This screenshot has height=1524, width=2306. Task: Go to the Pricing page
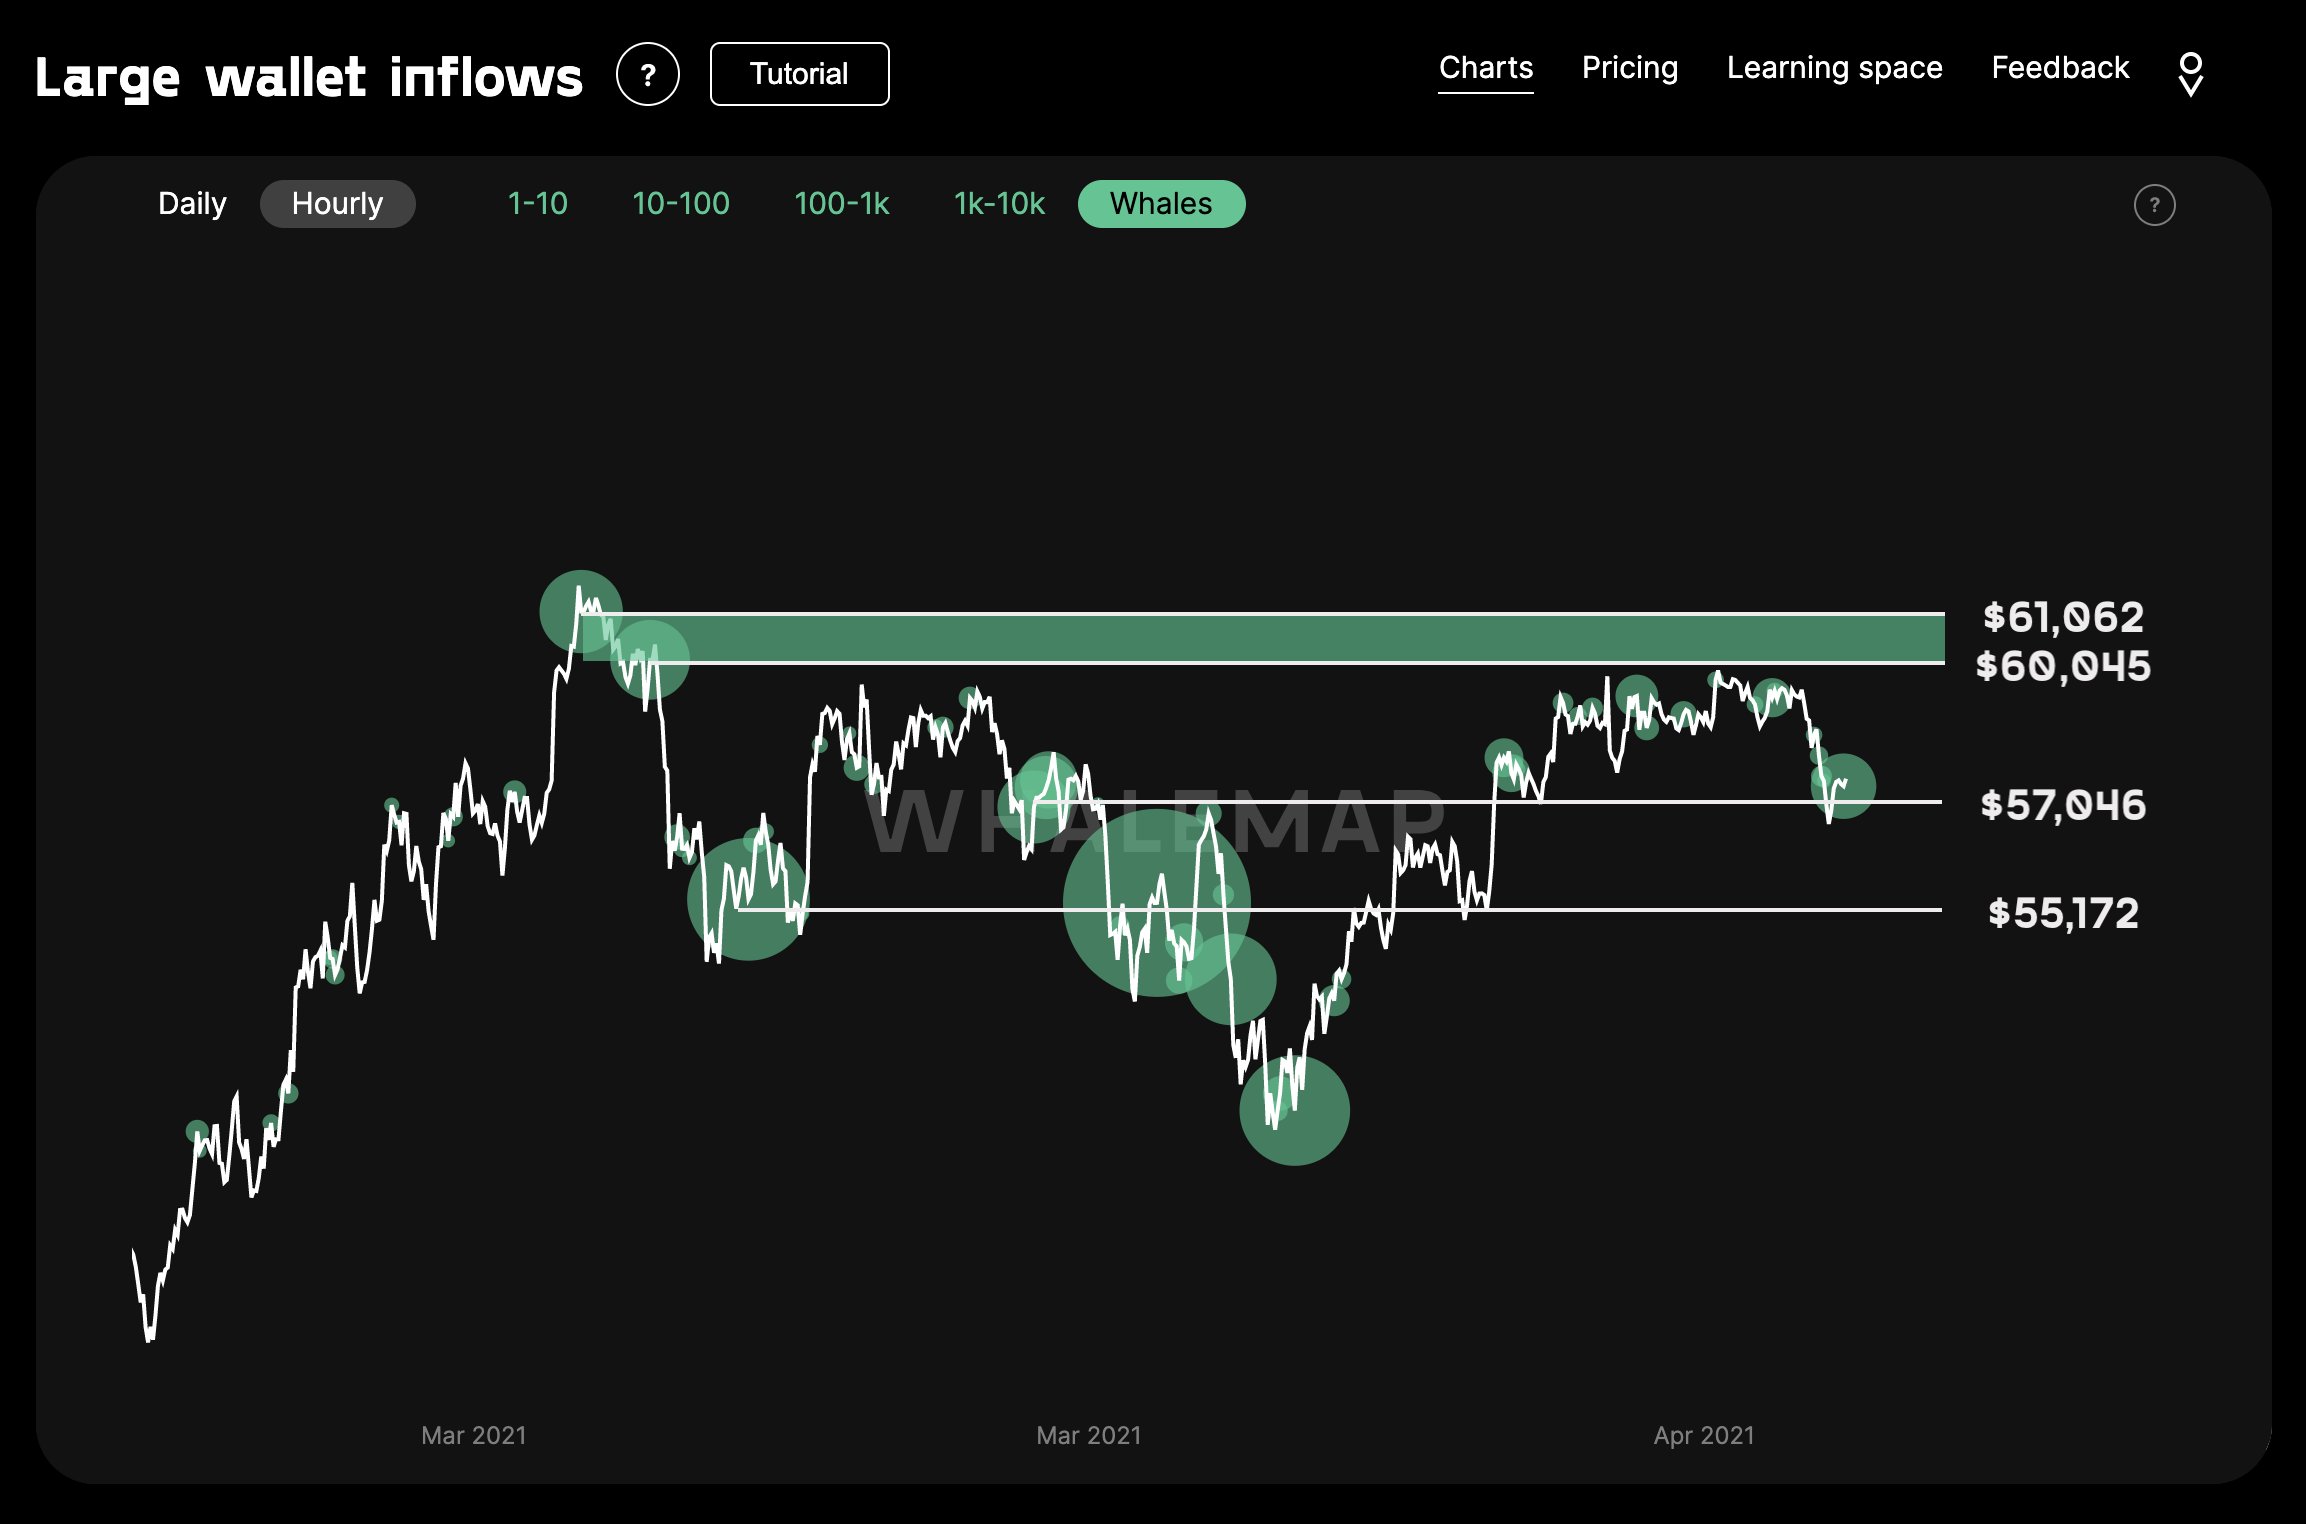(x=1630, y=68)
